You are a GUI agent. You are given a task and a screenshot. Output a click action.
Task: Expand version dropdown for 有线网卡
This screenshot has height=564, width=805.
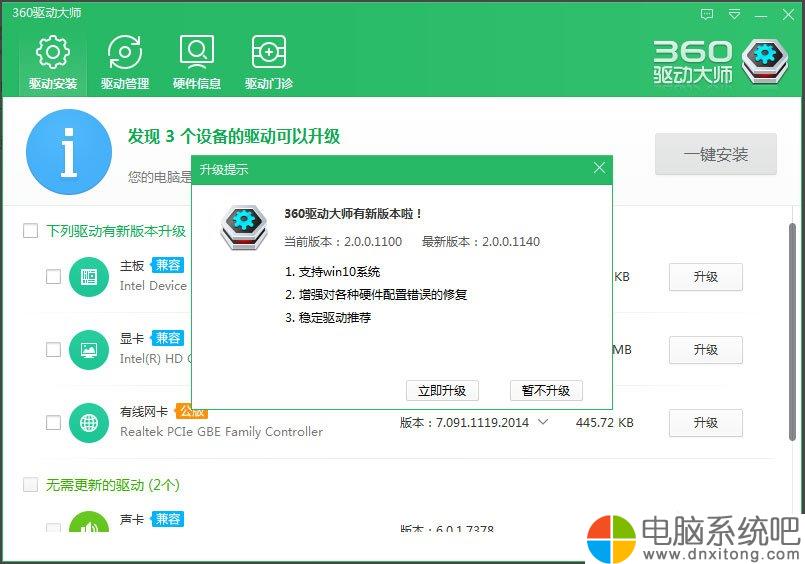tap(543, 422)
